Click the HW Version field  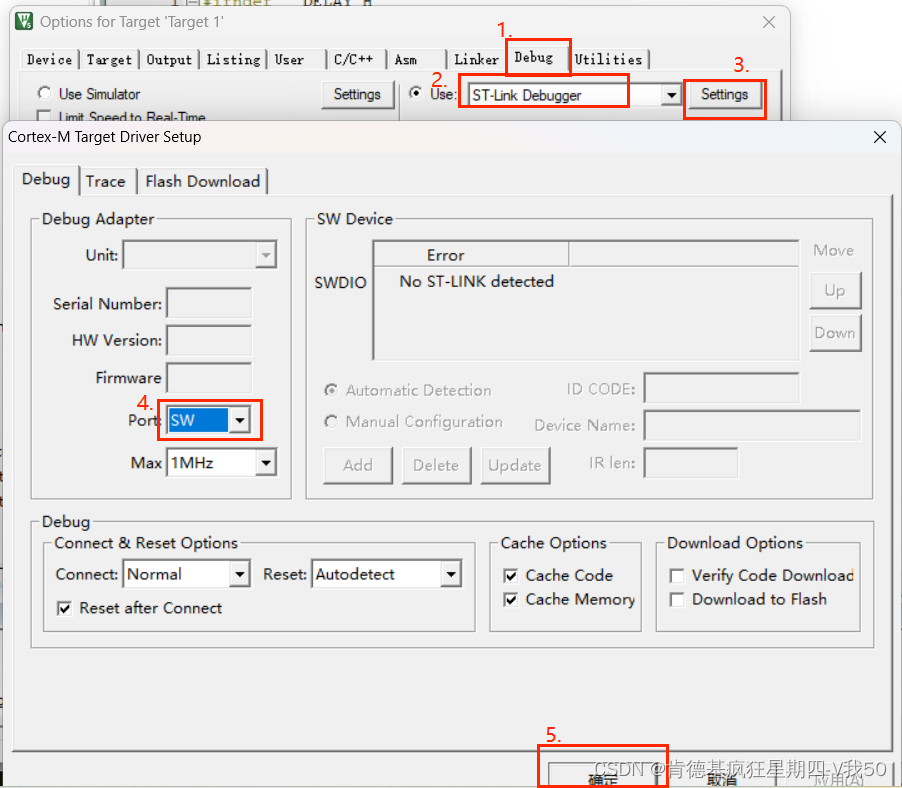(209, 340)
